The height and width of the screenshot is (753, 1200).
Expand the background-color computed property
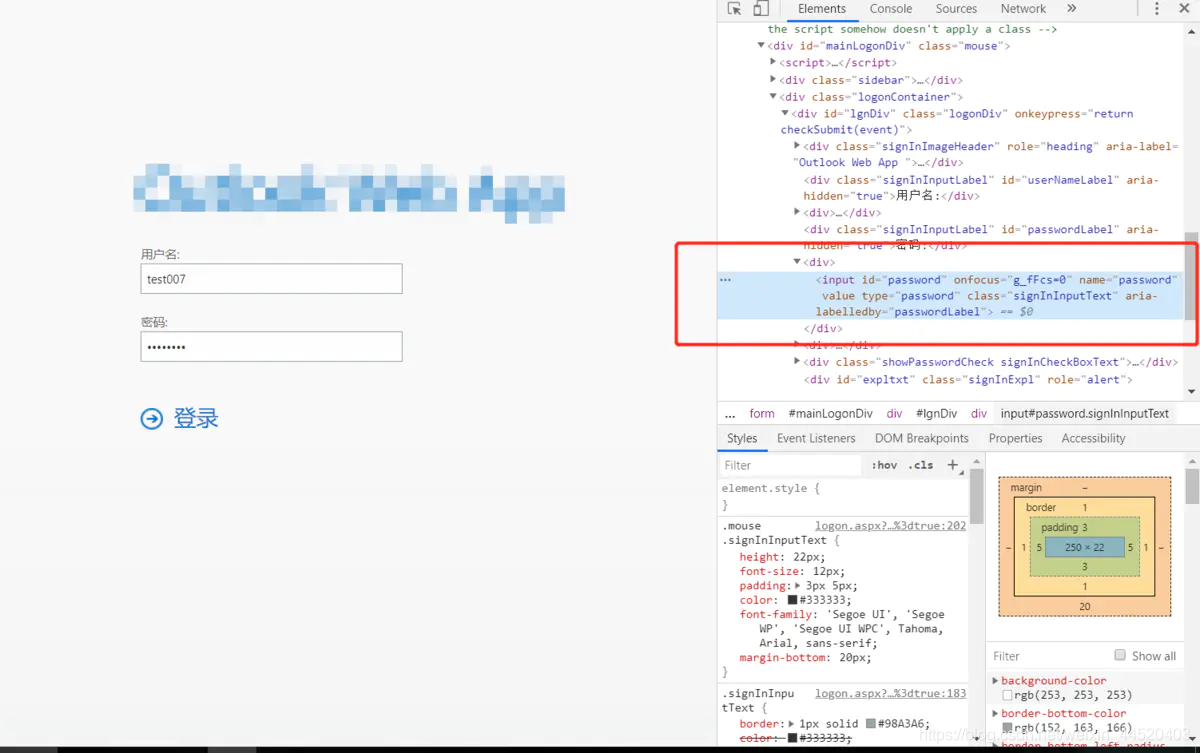click(x=993, y=680)
